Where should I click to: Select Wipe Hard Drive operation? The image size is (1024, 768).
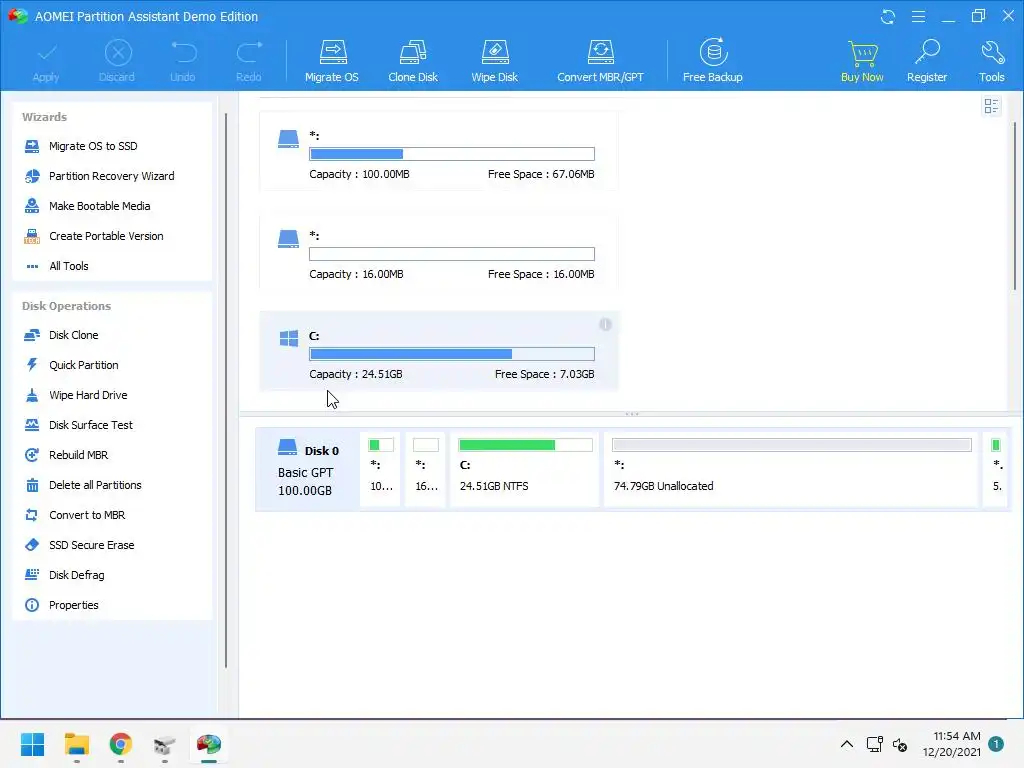pos(88,395)
